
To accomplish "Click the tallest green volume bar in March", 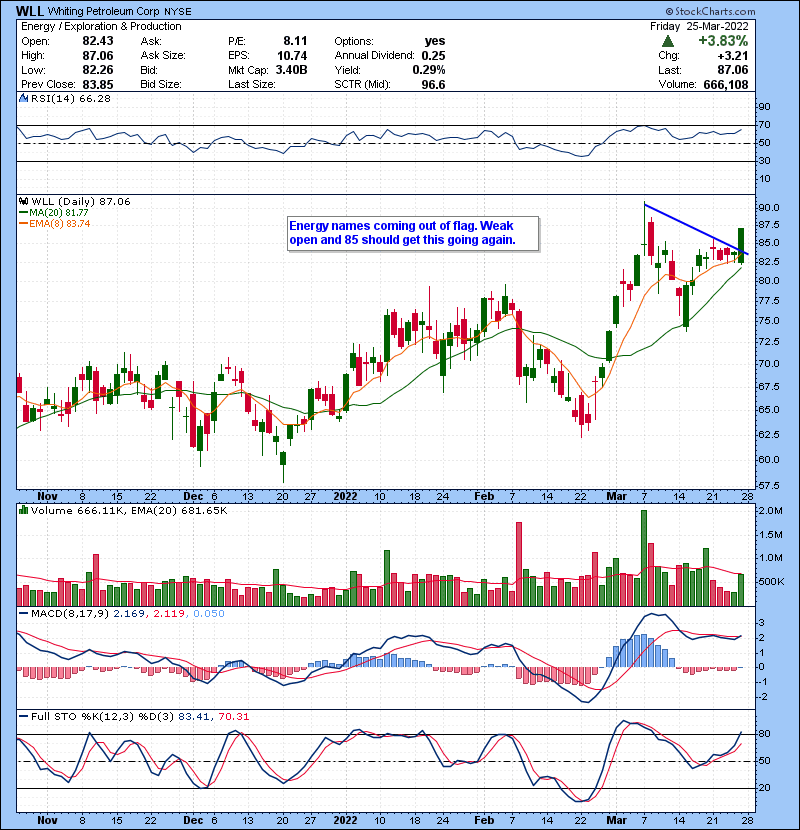I will 644,558.
